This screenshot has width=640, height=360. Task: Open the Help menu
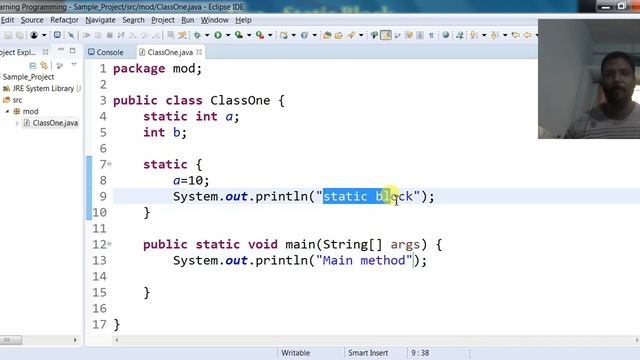click(243, 20)
